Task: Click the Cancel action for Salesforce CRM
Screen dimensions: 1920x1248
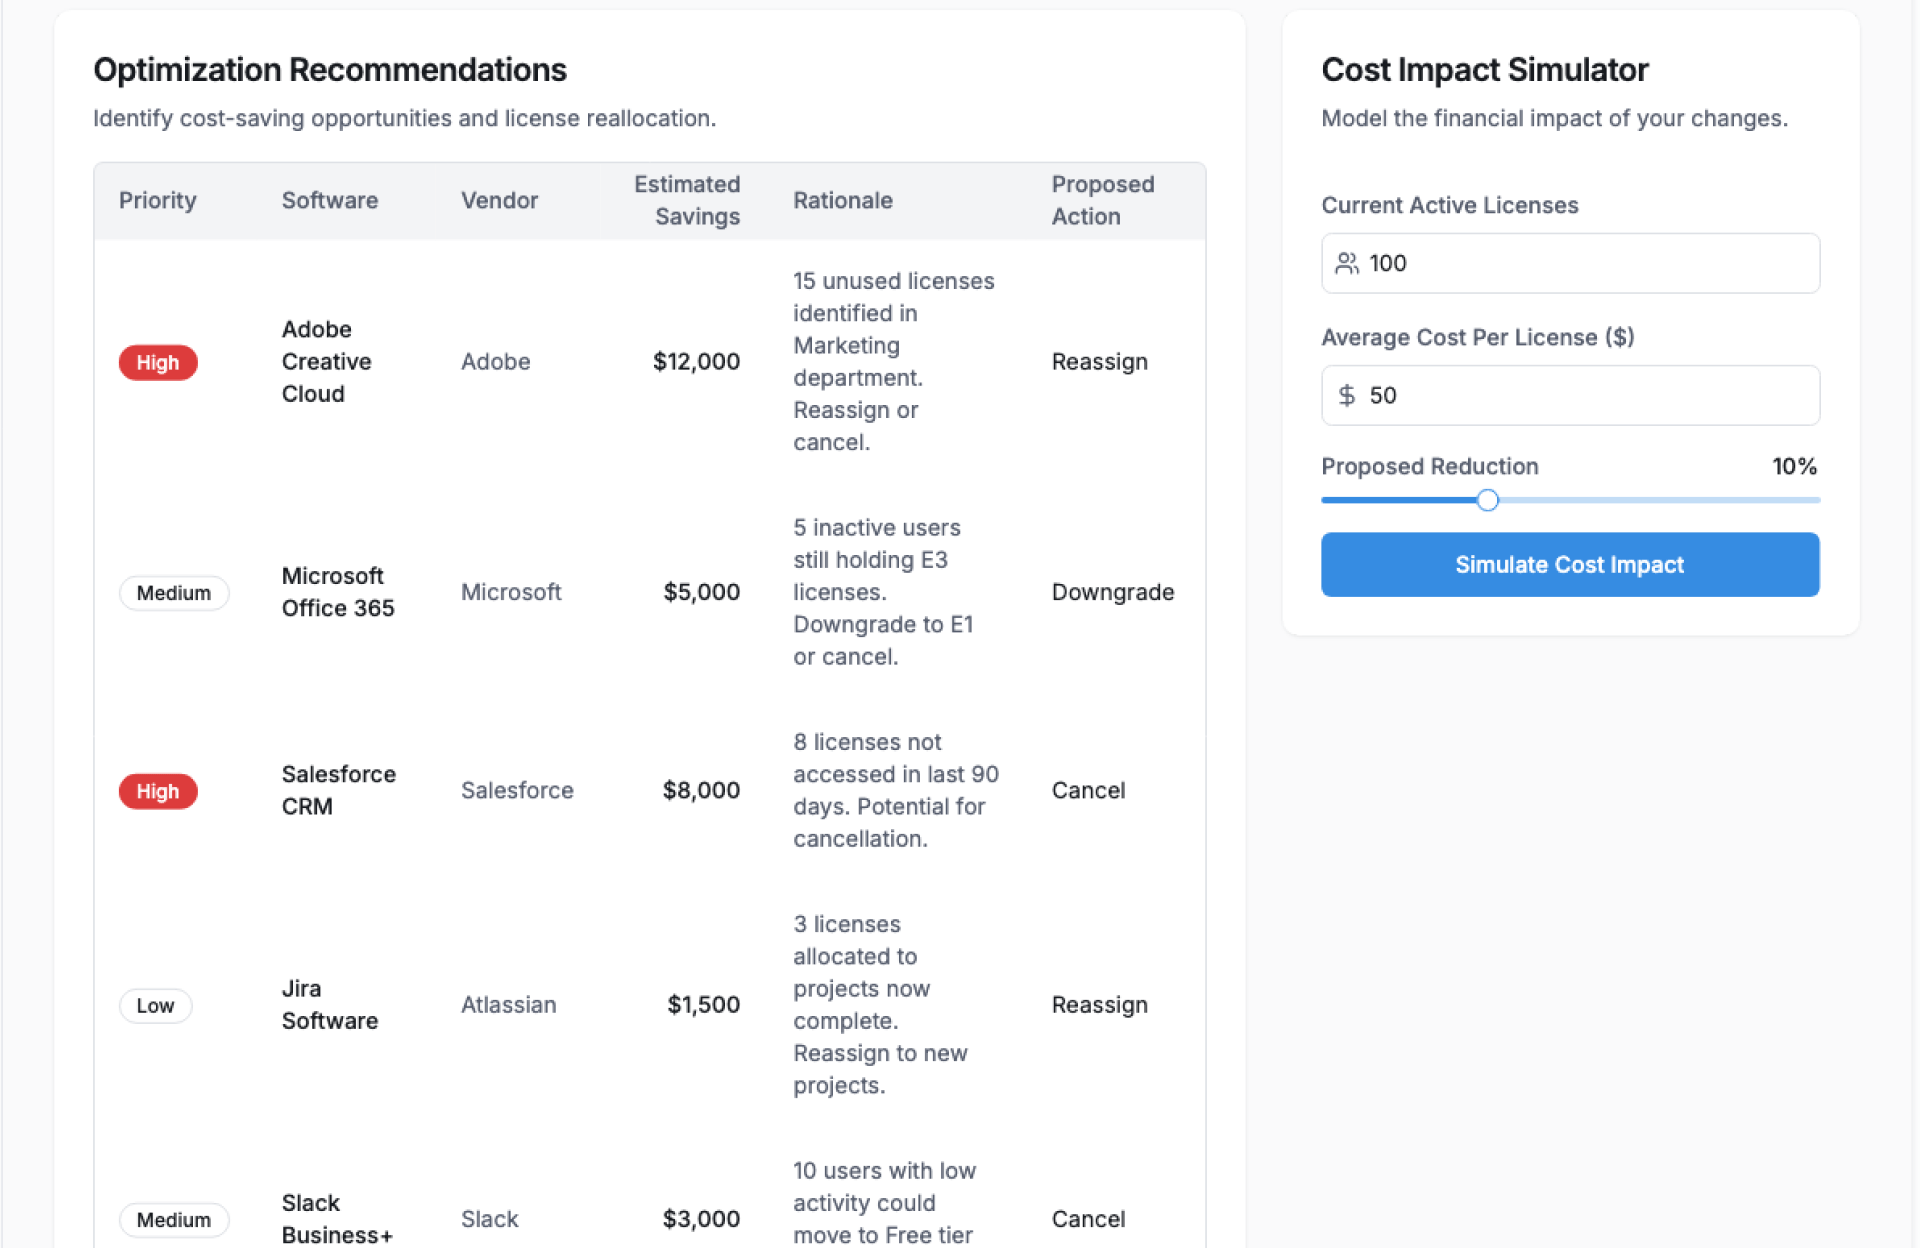Action: (1088, 790)
